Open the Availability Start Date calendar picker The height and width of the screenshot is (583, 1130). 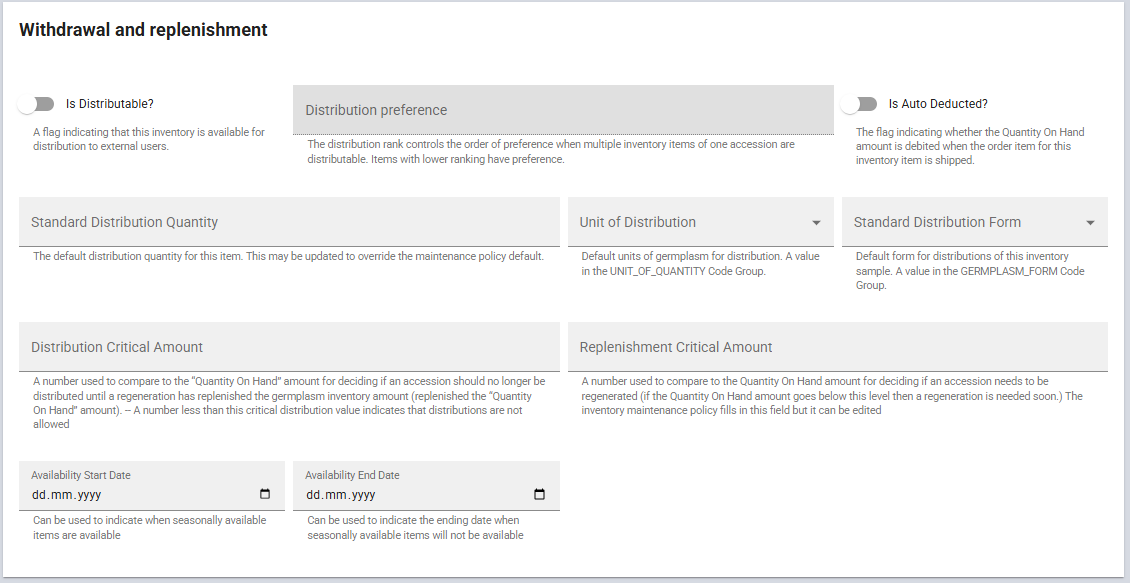point(265,494)
